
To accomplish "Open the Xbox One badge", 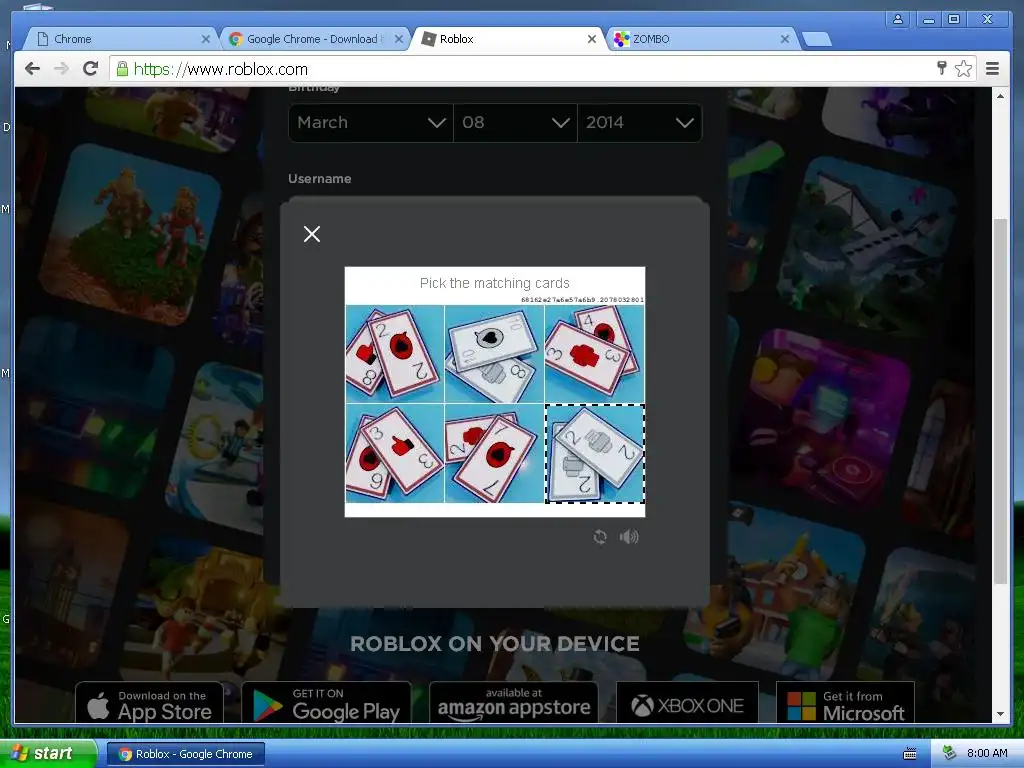I will tap(687, 703).
